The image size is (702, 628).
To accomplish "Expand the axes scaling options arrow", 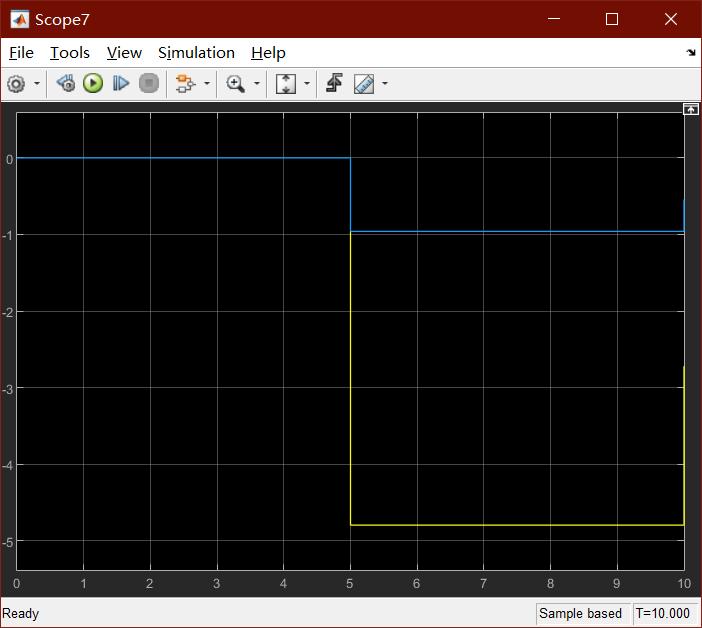I will [x=307, y=84].
